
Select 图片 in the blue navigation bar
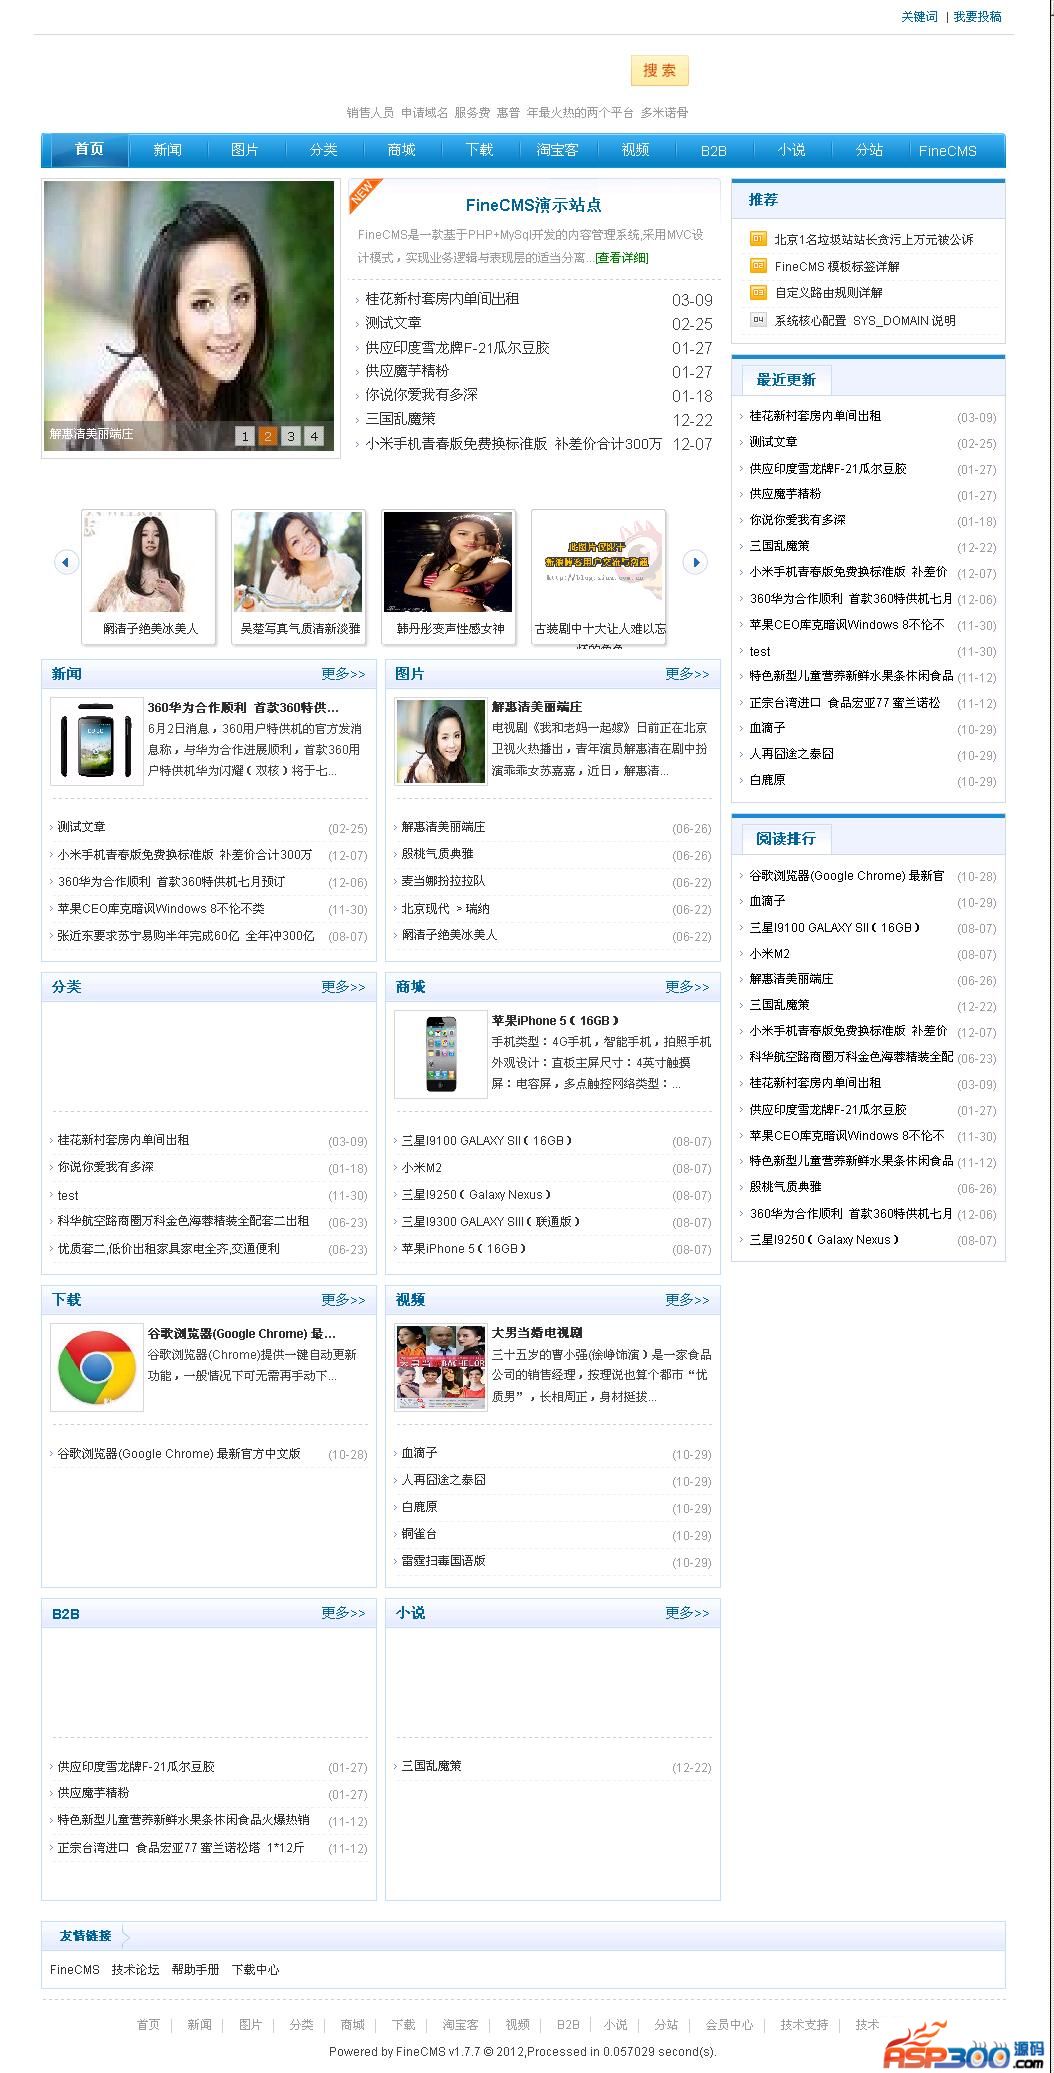tap(245, 150)
